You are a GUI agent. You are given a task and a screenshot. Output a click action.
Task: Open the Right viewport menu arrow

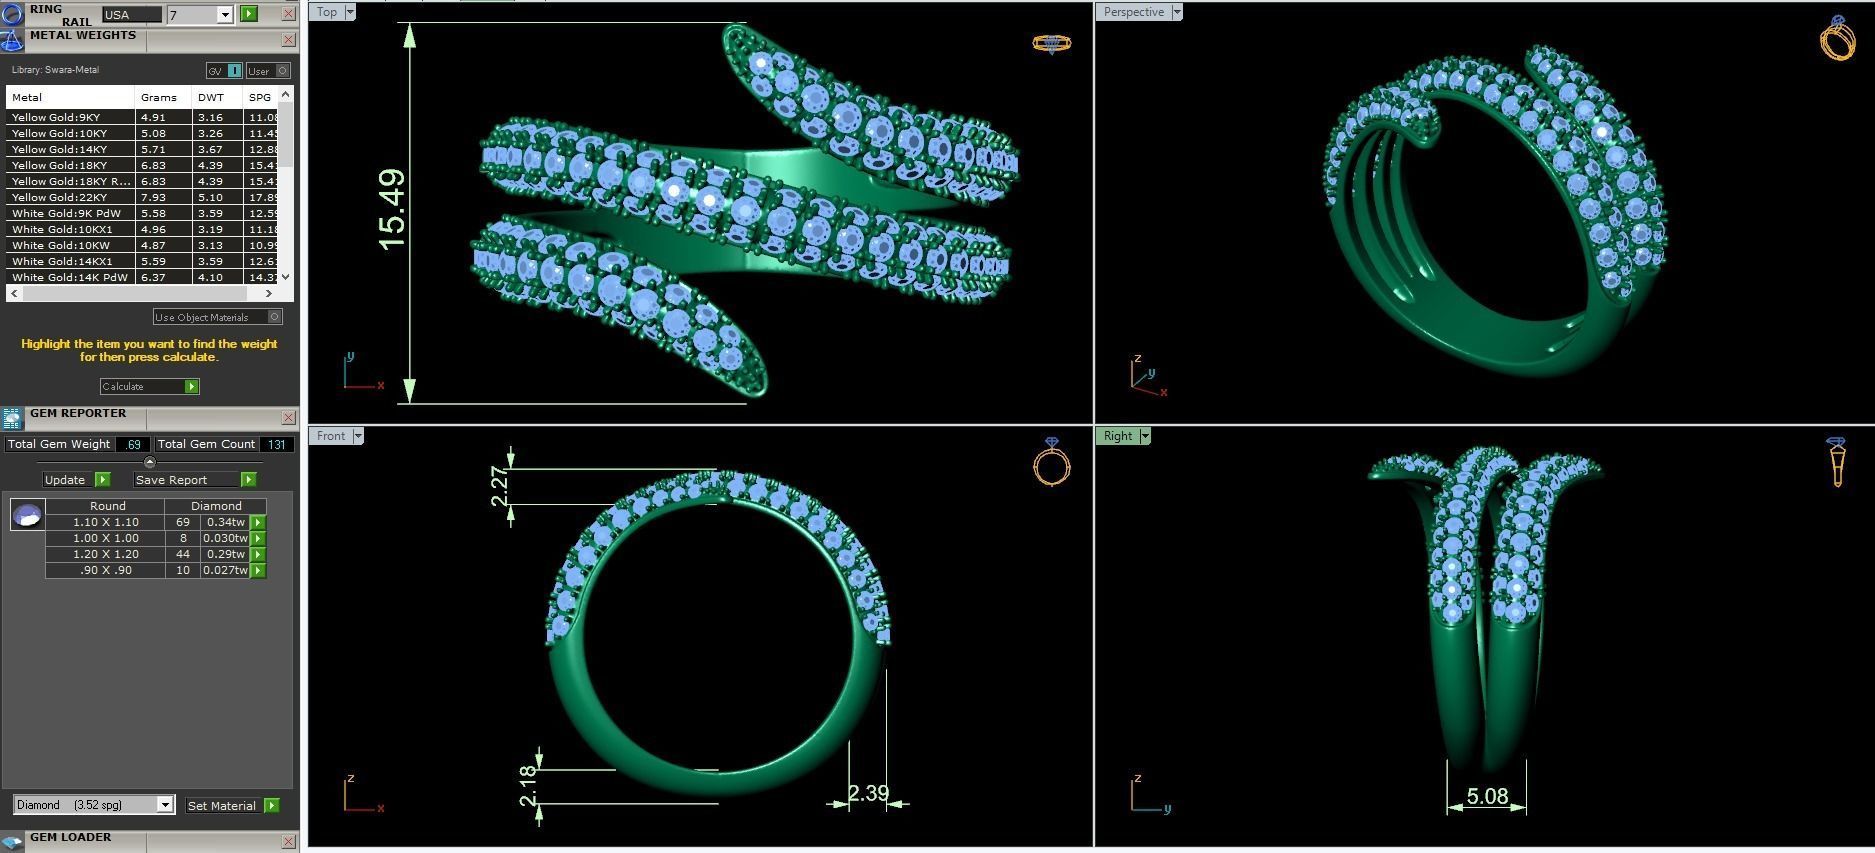[x=1144, y=436]
